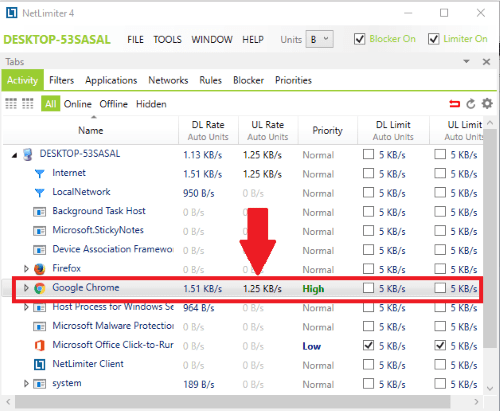Open the FILE menu

click(135, 40)
